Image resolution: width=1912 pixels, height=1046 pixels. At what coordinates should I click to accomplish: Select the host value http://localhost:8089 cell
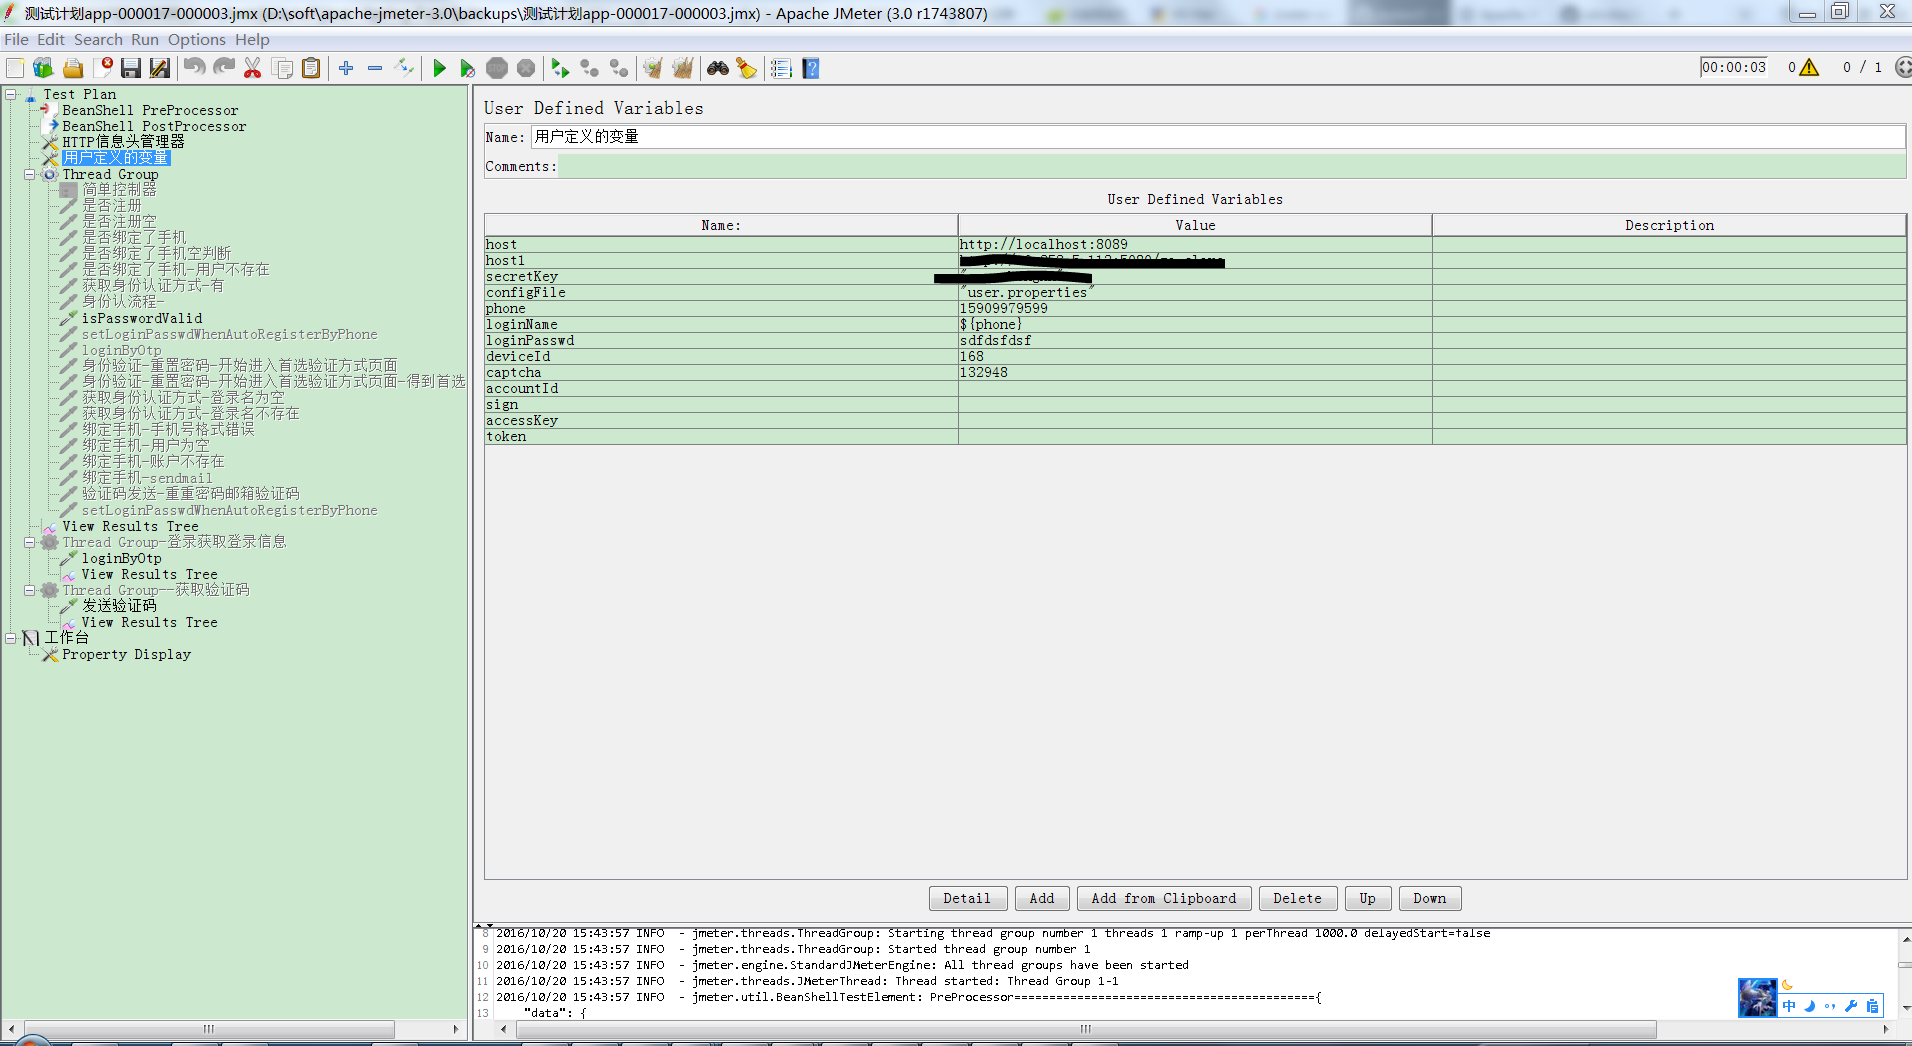pyautogui.click(x=1194, y=244)
